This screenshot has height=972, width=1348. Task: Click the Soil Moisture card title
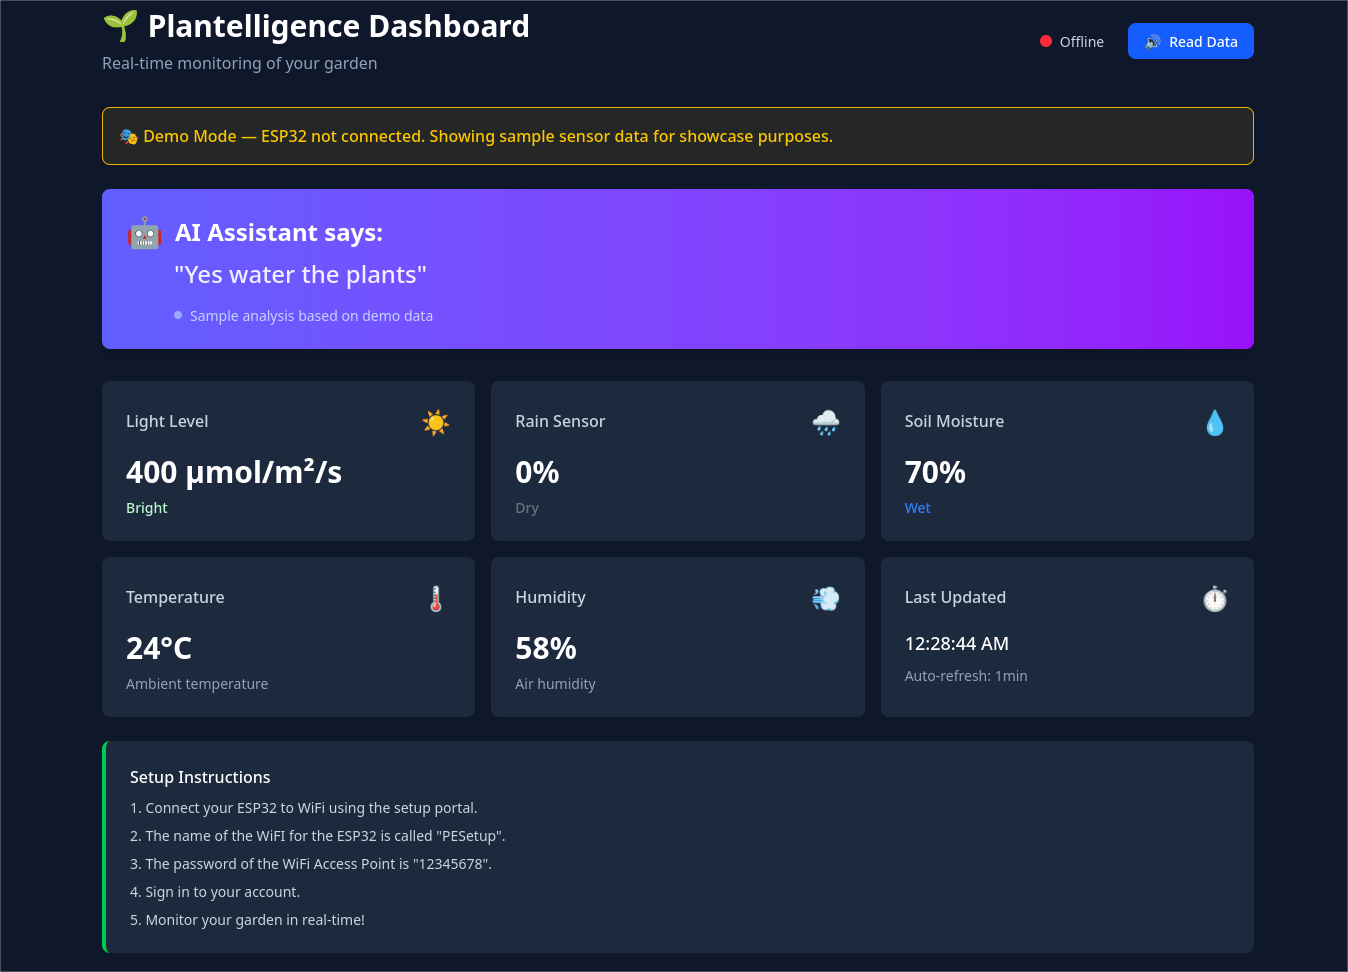(x=954, y=421)
